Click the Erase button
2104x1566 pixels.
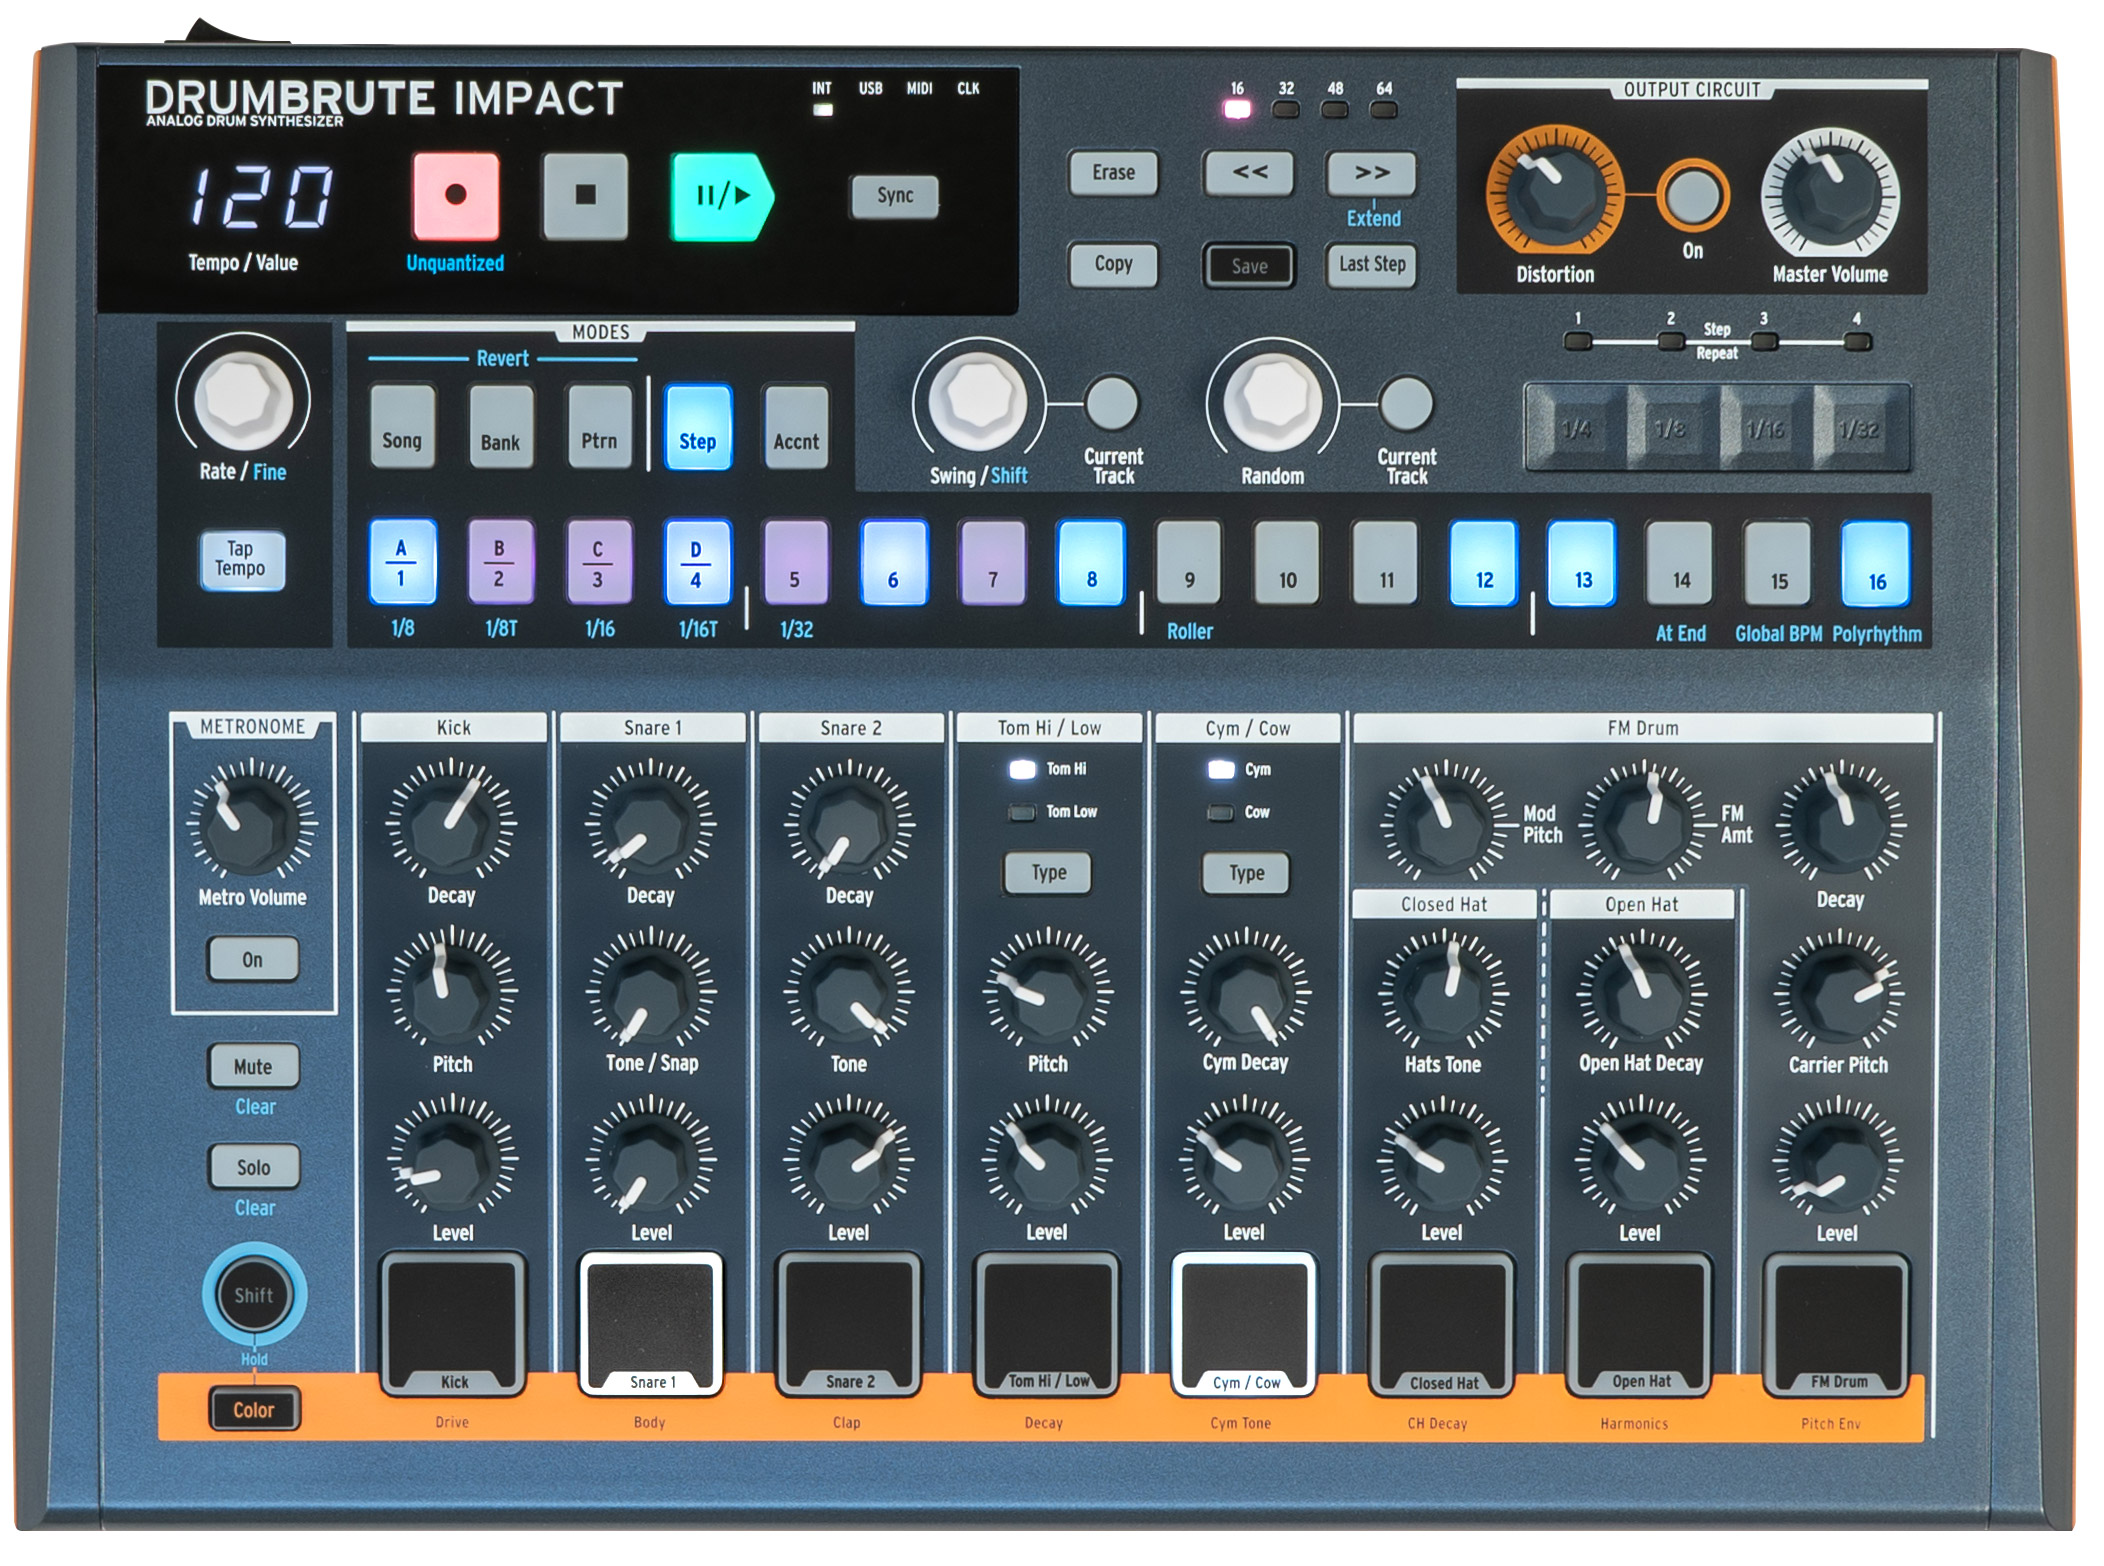coord(1113,173)
